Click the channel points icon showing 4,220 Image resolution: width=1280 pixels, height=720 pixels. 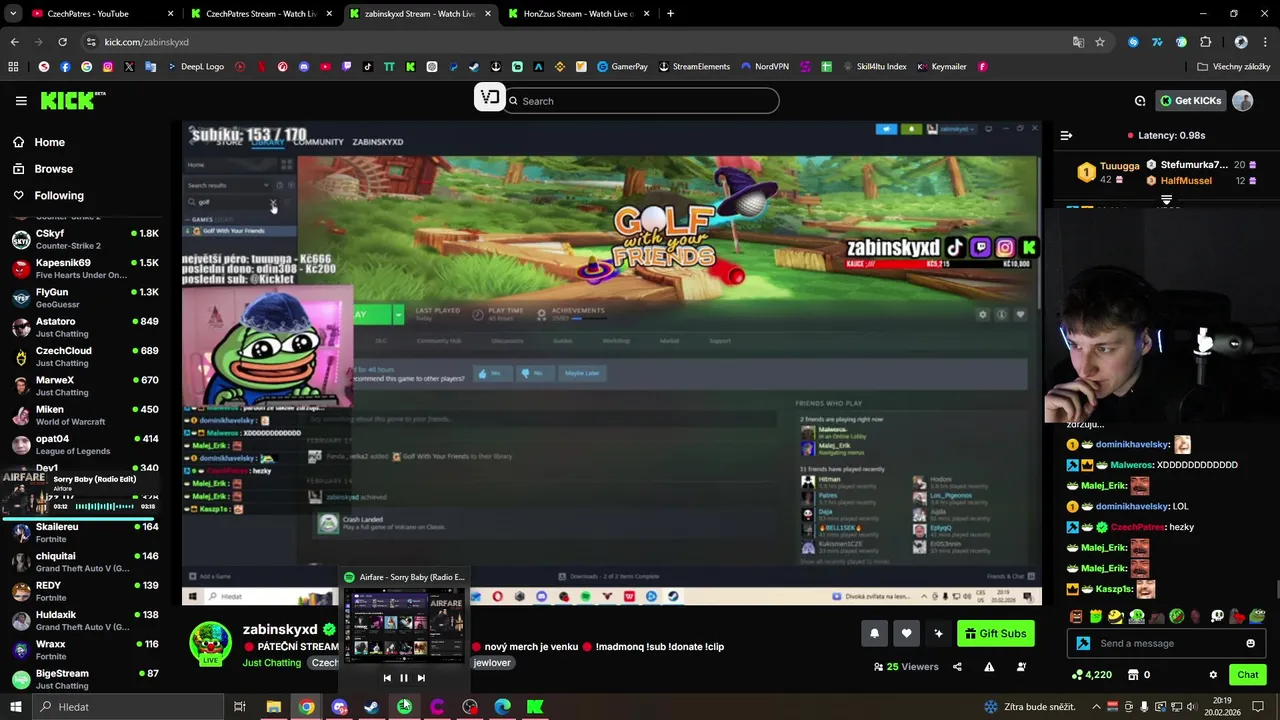(1077, 675)
